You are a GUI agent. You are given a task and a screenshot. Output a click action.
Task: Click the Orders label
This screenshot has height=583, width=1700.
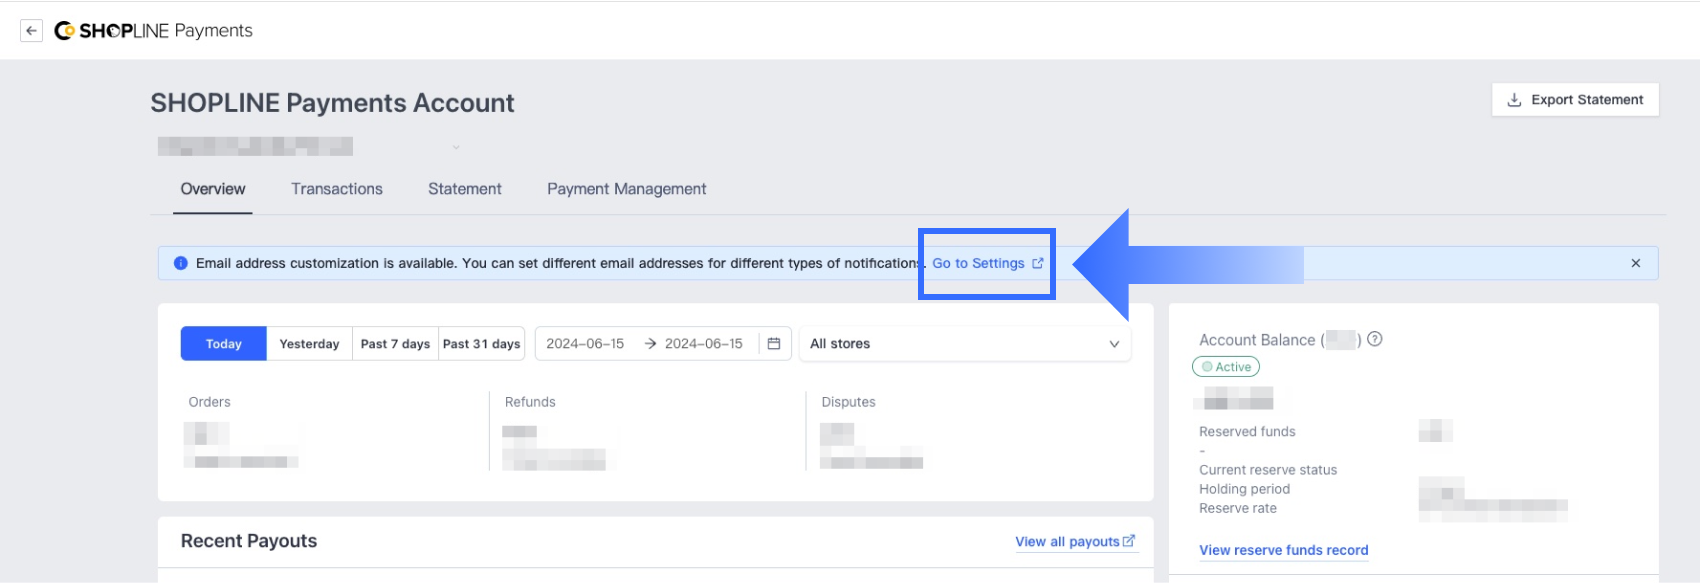209,402
